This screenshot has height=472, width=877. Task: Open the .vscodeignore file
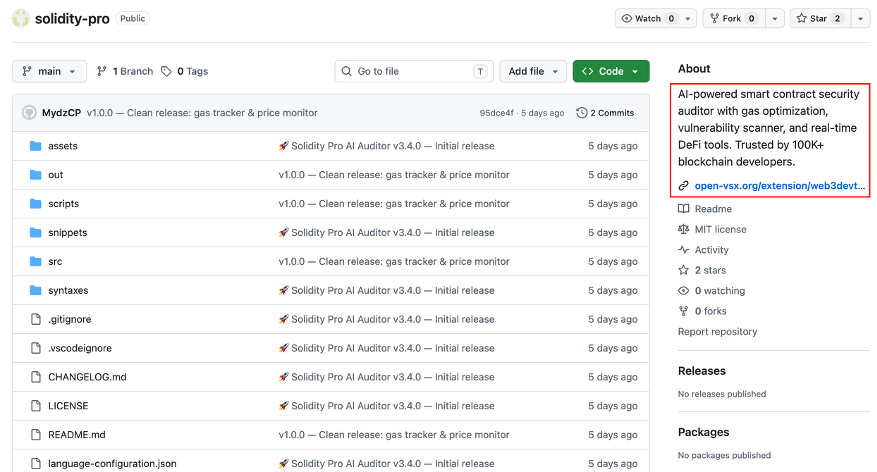click(x=80, y=348)
